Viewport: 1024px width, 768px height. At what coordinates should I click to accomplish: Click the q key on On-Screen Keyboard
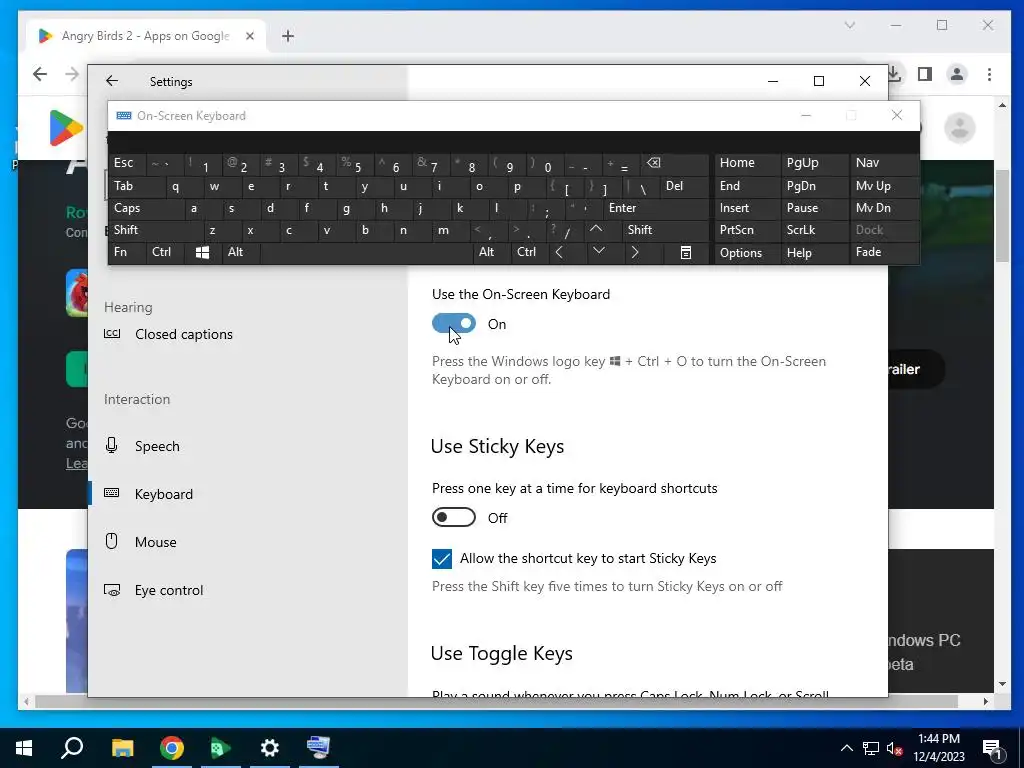point(176,187)
